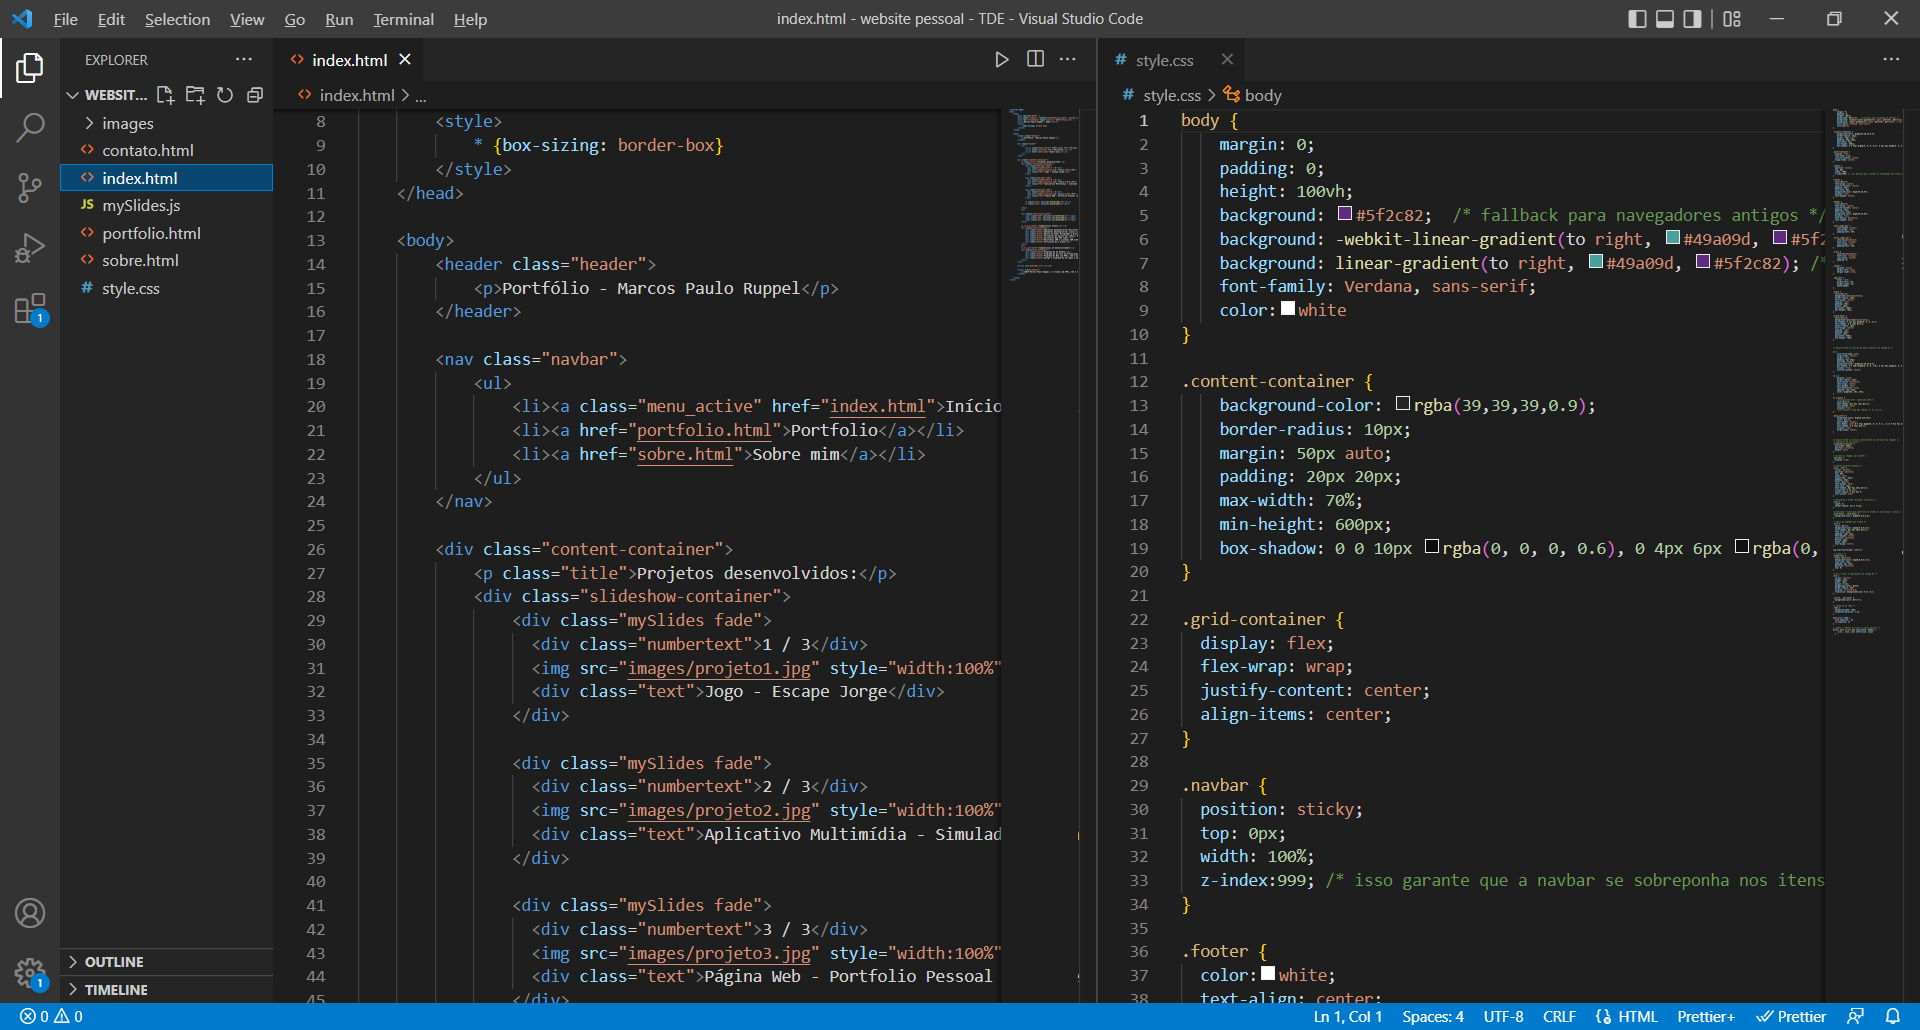Screen dimensions: 1920x1030
Task: Switch to the style.css tab
Action: [1164, 60]
